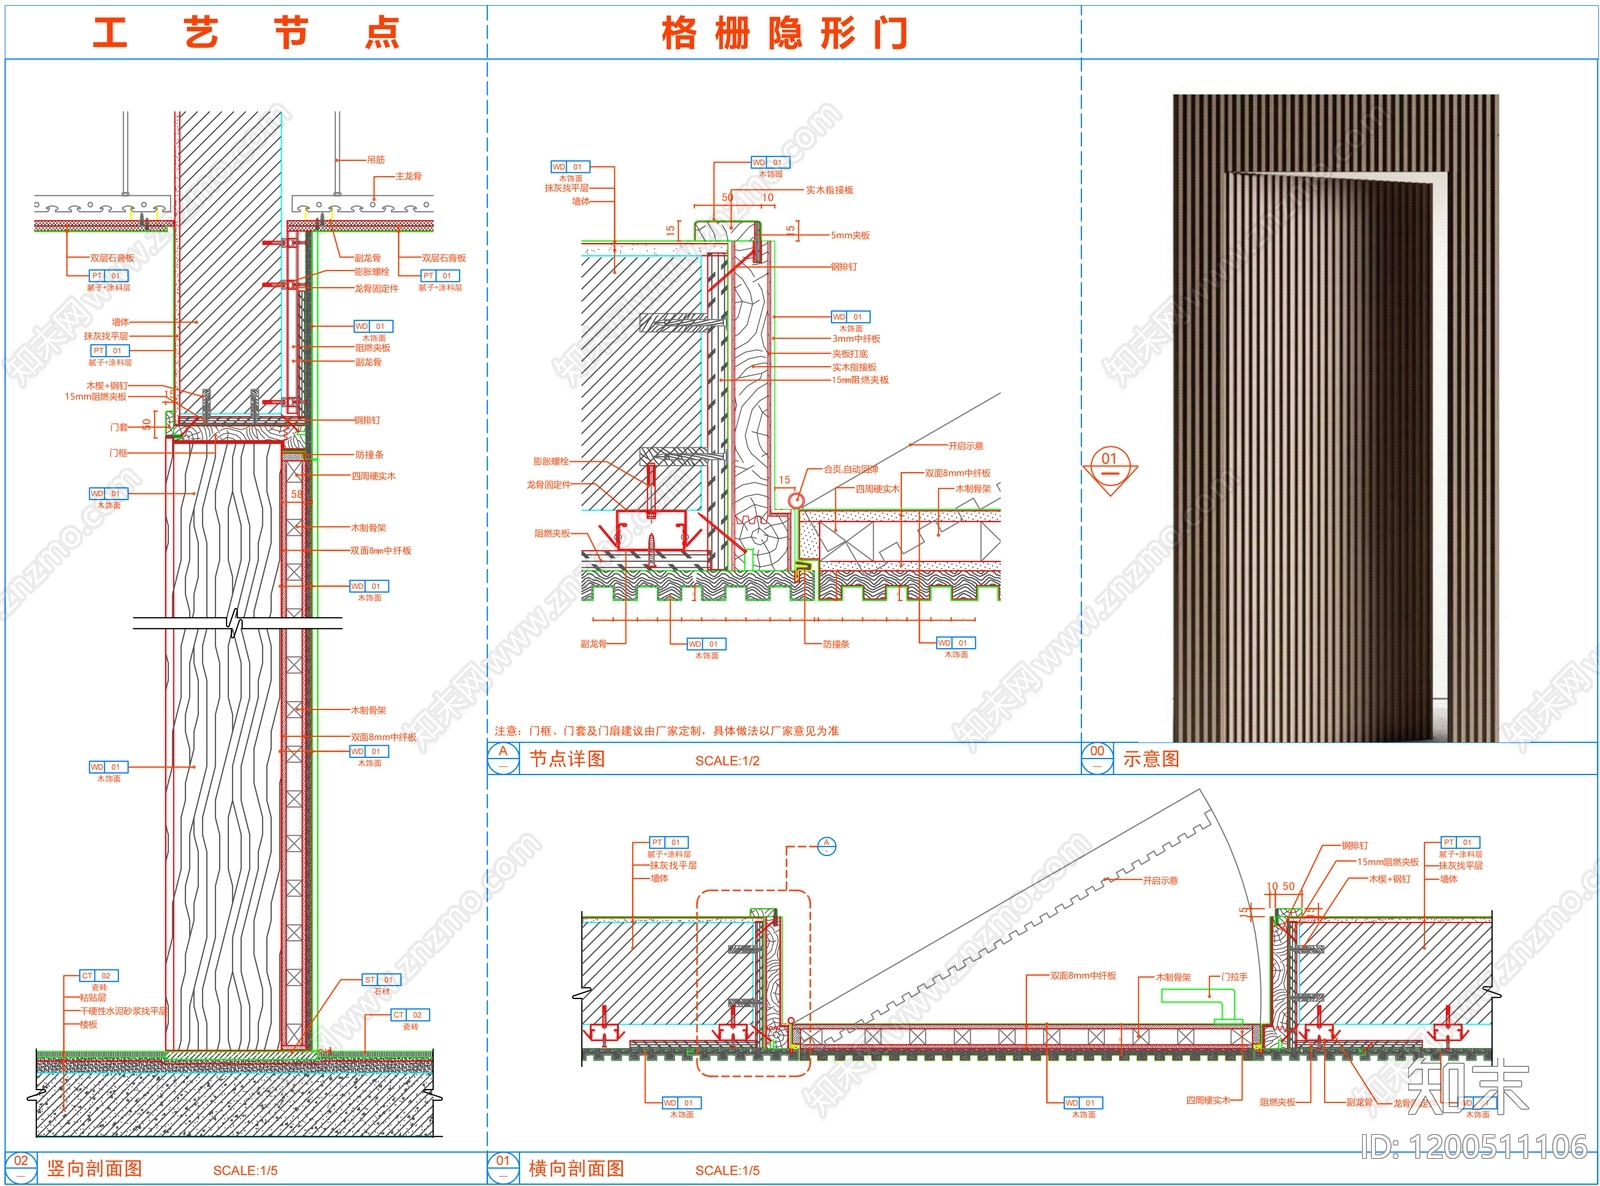
Task: Select the 5mm夹板 annotation label
Action: coord(850,236)
